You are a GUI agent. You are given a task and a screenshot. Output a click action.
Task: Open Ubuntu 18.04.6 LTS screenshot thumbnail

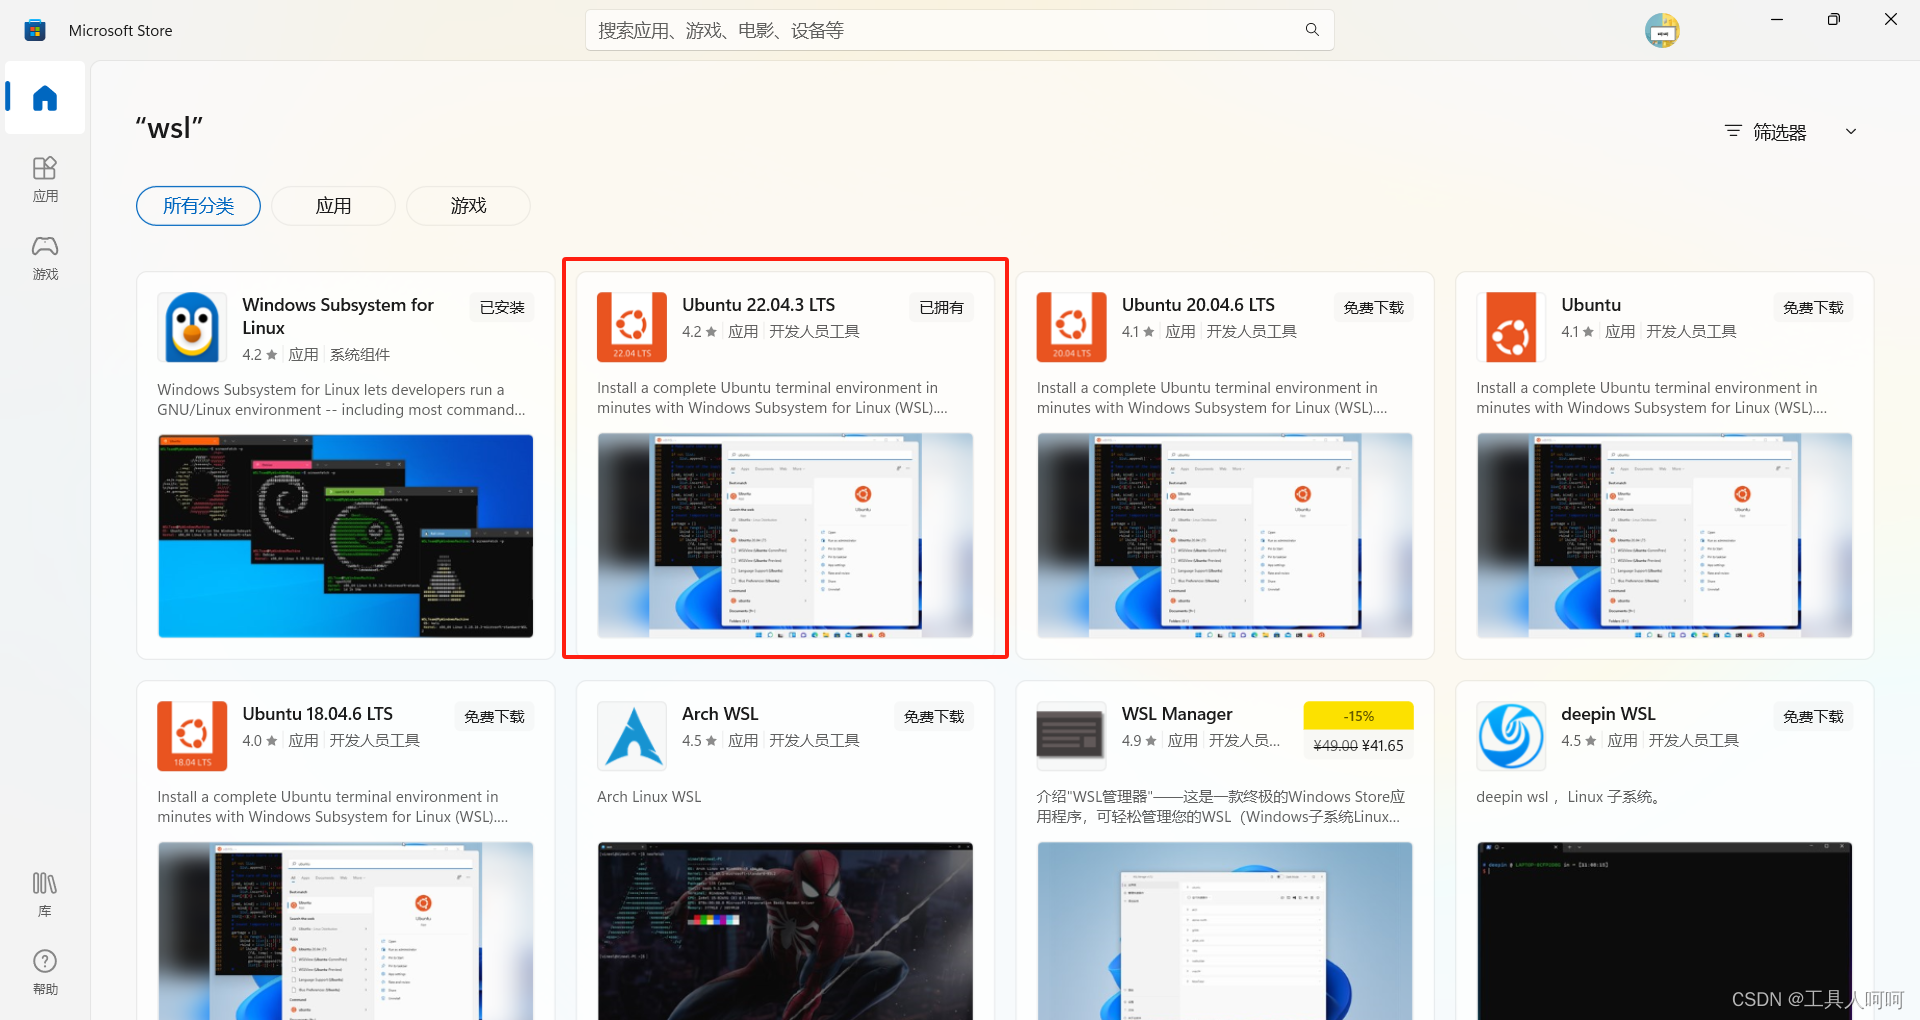point(345,931)
